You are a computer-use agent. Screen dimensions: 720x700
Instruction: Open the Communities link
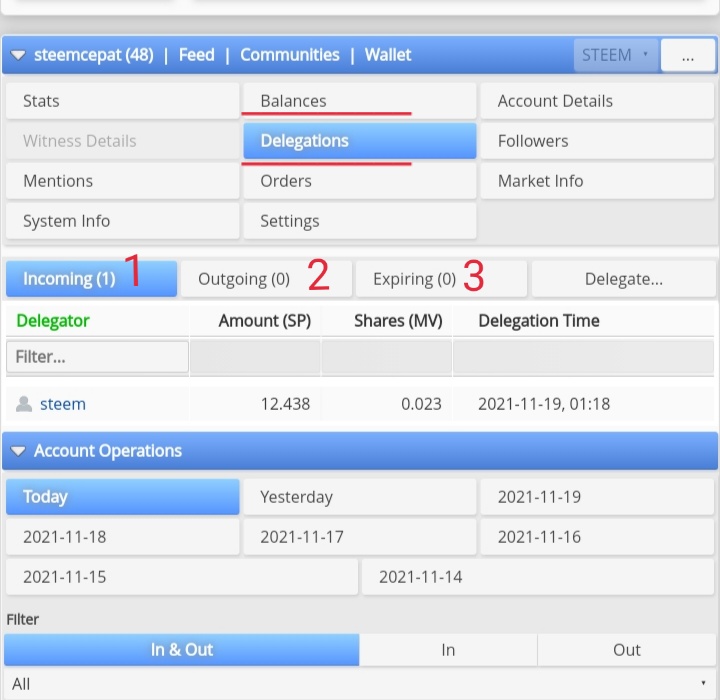tap(290, 55)
